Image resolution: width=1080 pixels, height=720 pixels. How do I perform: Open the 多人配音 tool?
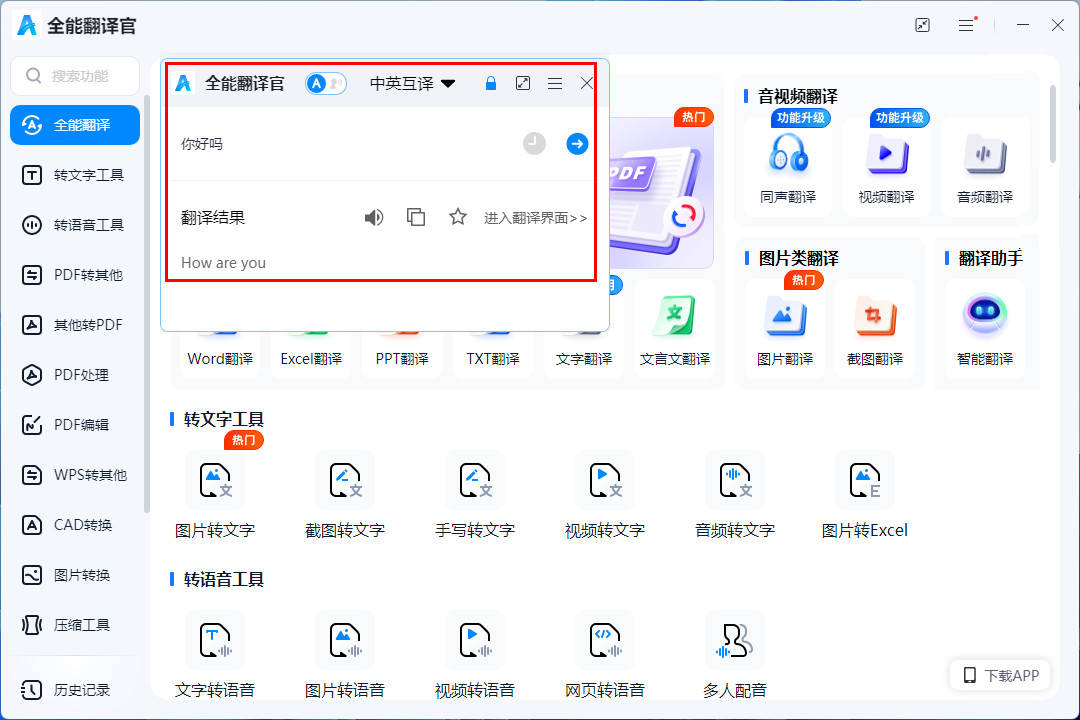[735, 655]
